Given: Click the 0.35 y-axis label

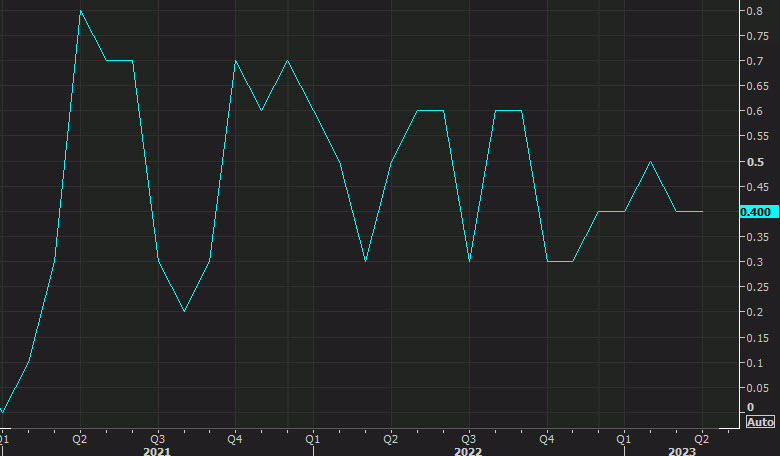Looking at the screenshot, I should pos(757,237).
